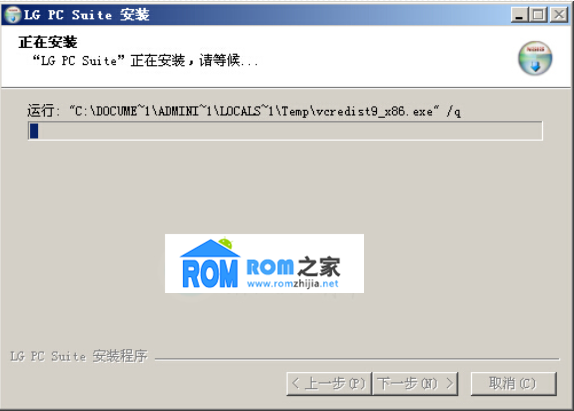Click the blue ROM house logo

[x=210, y=264]
